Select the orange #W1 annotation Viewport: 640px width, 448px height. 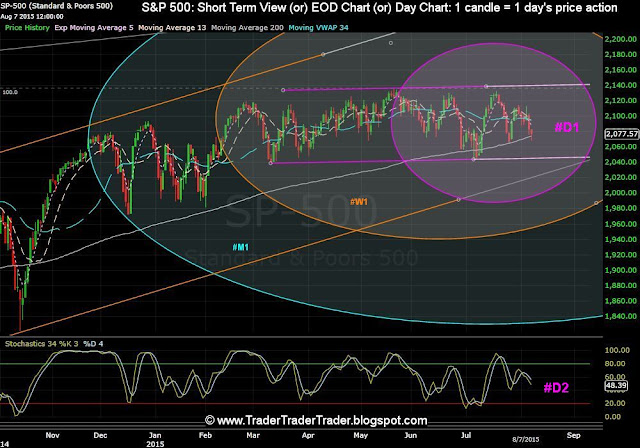click(x=359, y=202)
